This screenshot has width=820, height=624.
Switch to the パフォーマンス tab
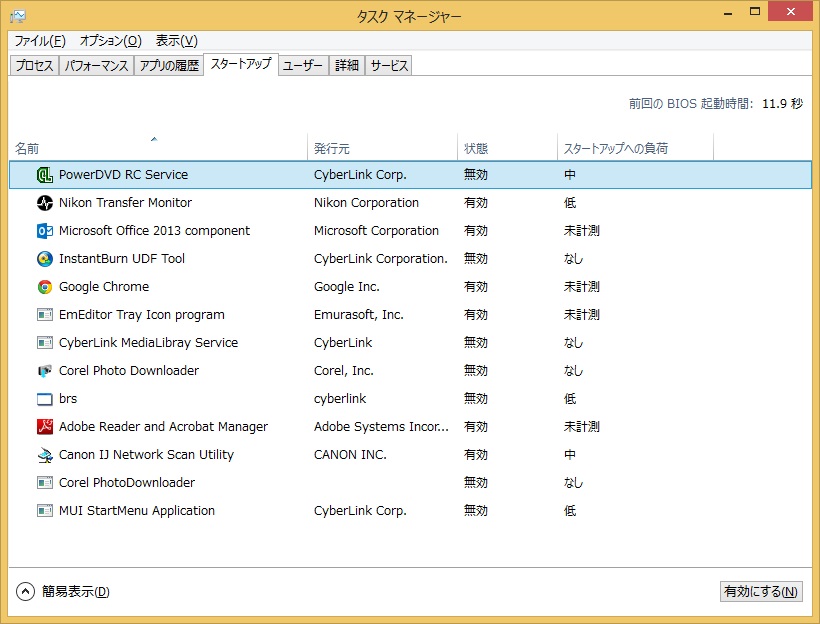tap(96, 65)
